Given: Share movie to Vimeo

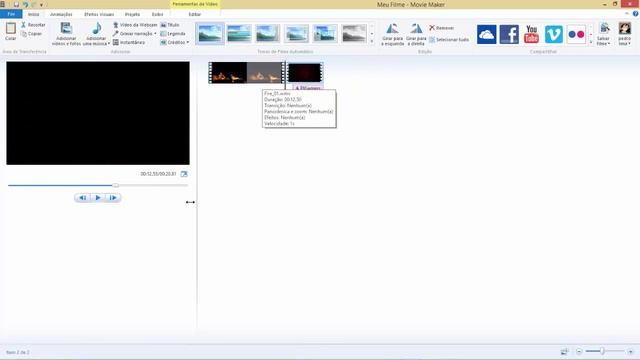Looking at the screenshot, I should tap(554, 34).
